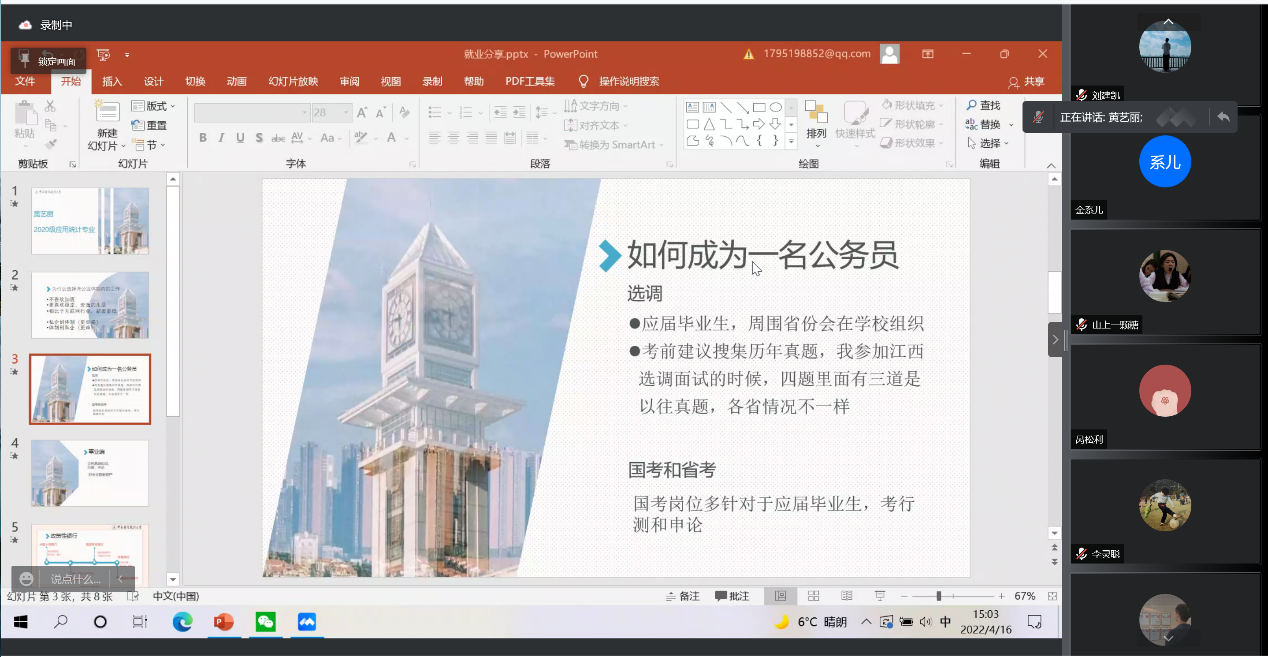Open WeChat from the taskbar
The height and width of the screenshot is (657, 1268).
tap(265, 622)
